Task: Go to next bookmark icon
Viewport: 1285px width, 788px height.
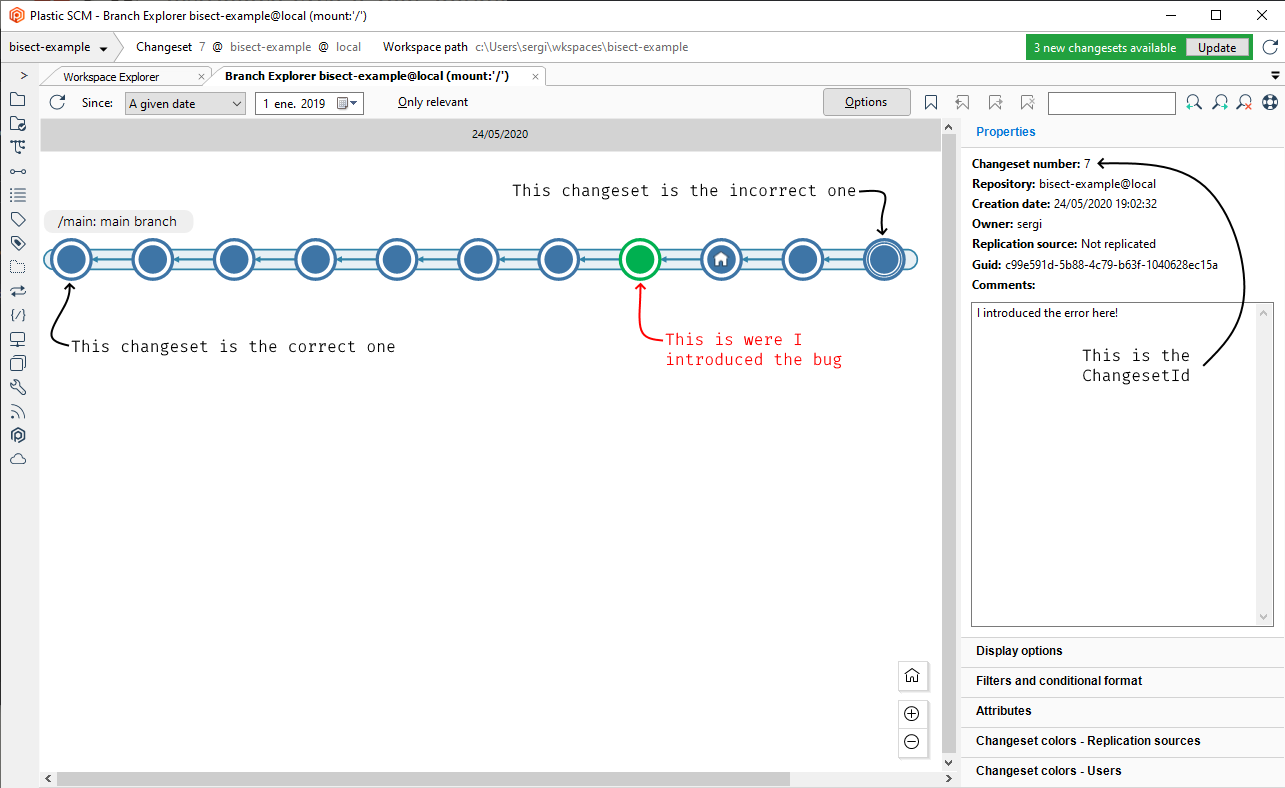Action: click(995, 102)
